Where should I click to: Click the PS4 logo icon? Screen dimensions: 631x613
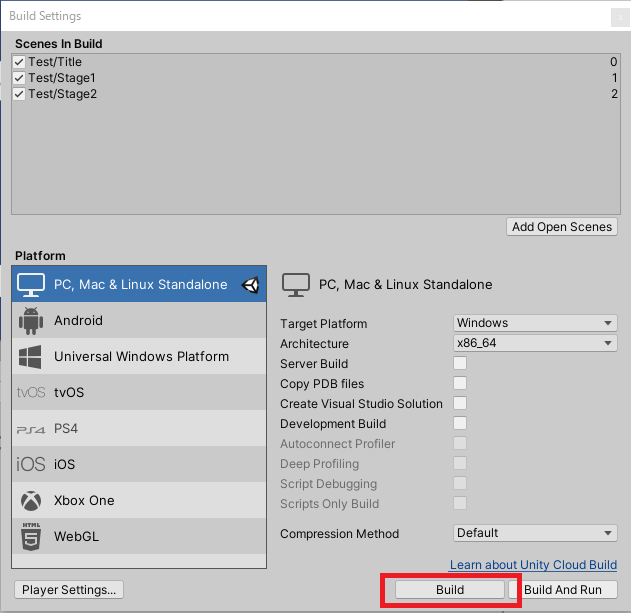[31, 430]
